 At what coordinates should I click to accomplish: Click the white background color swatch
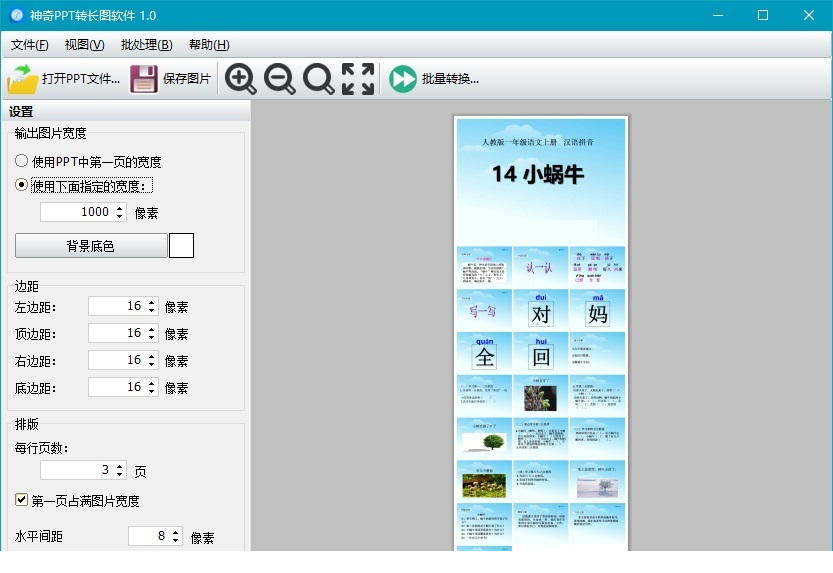181,245
